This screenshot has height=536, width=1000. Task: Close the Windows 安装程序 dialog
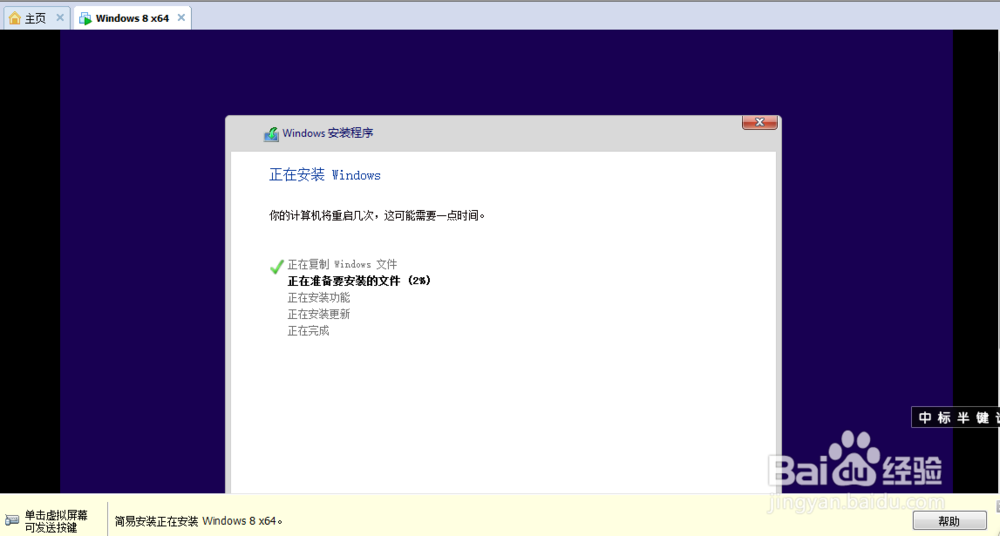point(760,122)
